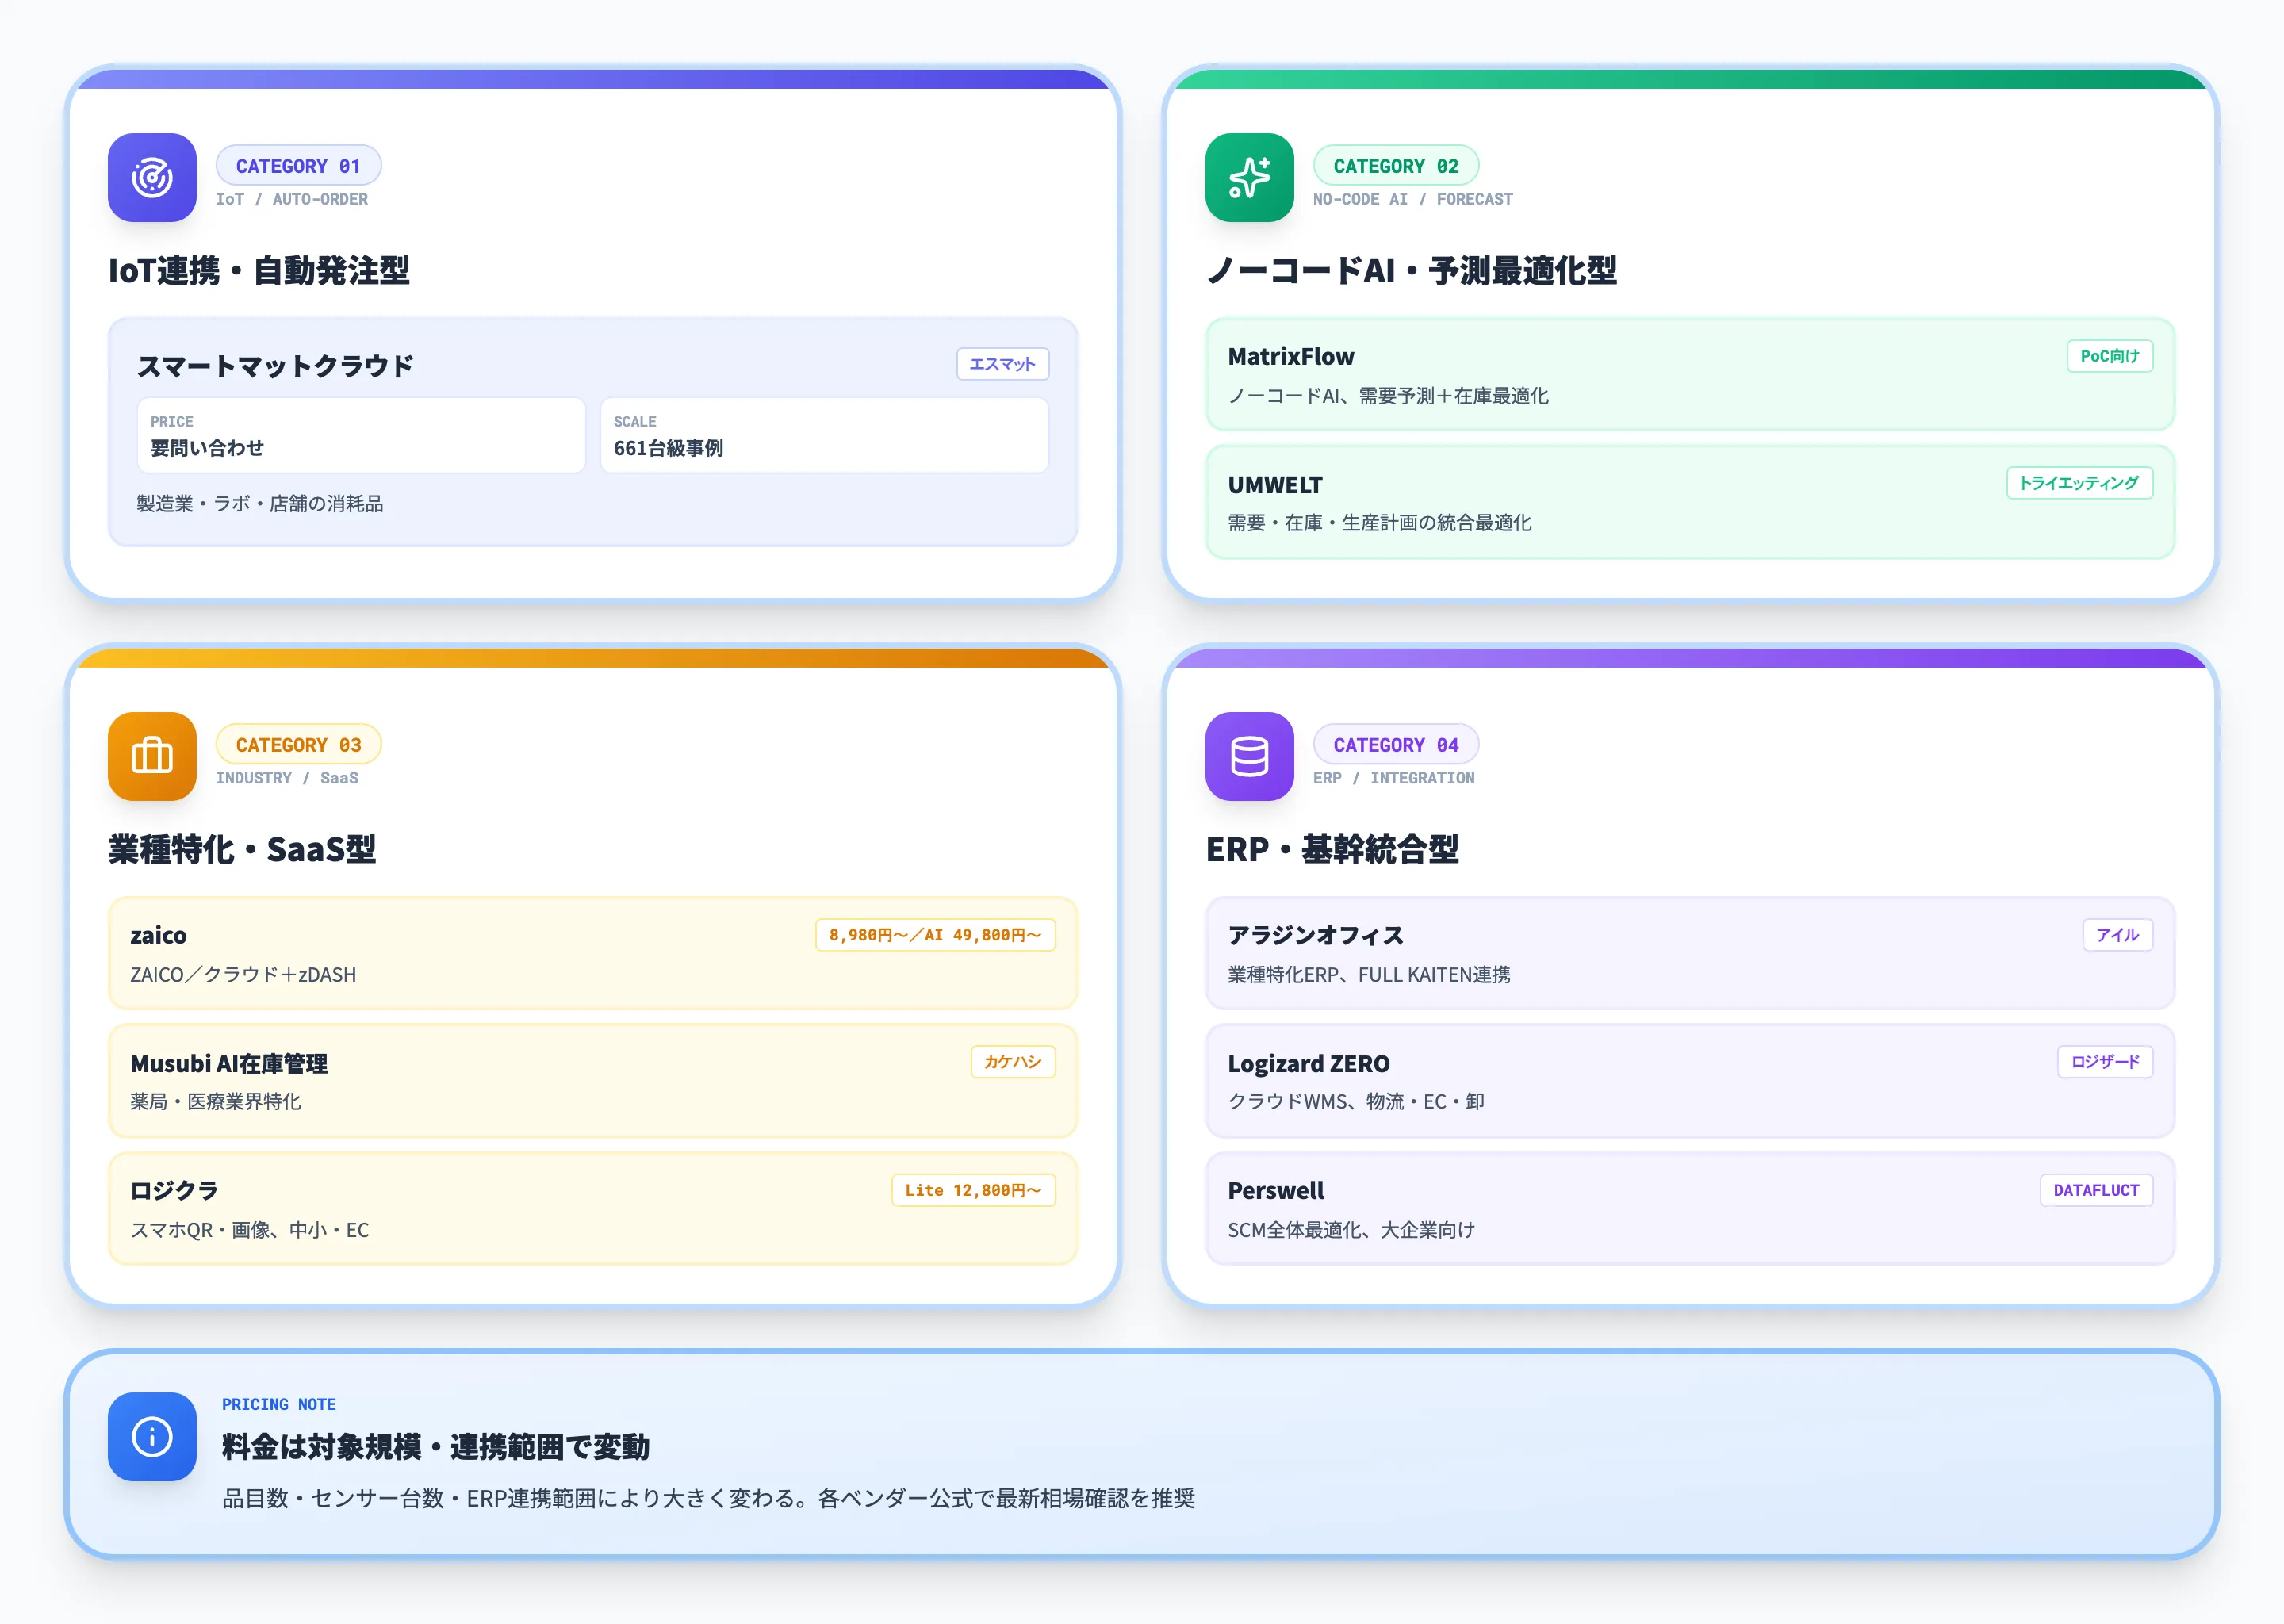Click the zaico pricing badge 8,980円〜
Screen dimensions: 2284x1624
[x=935, y=934]
